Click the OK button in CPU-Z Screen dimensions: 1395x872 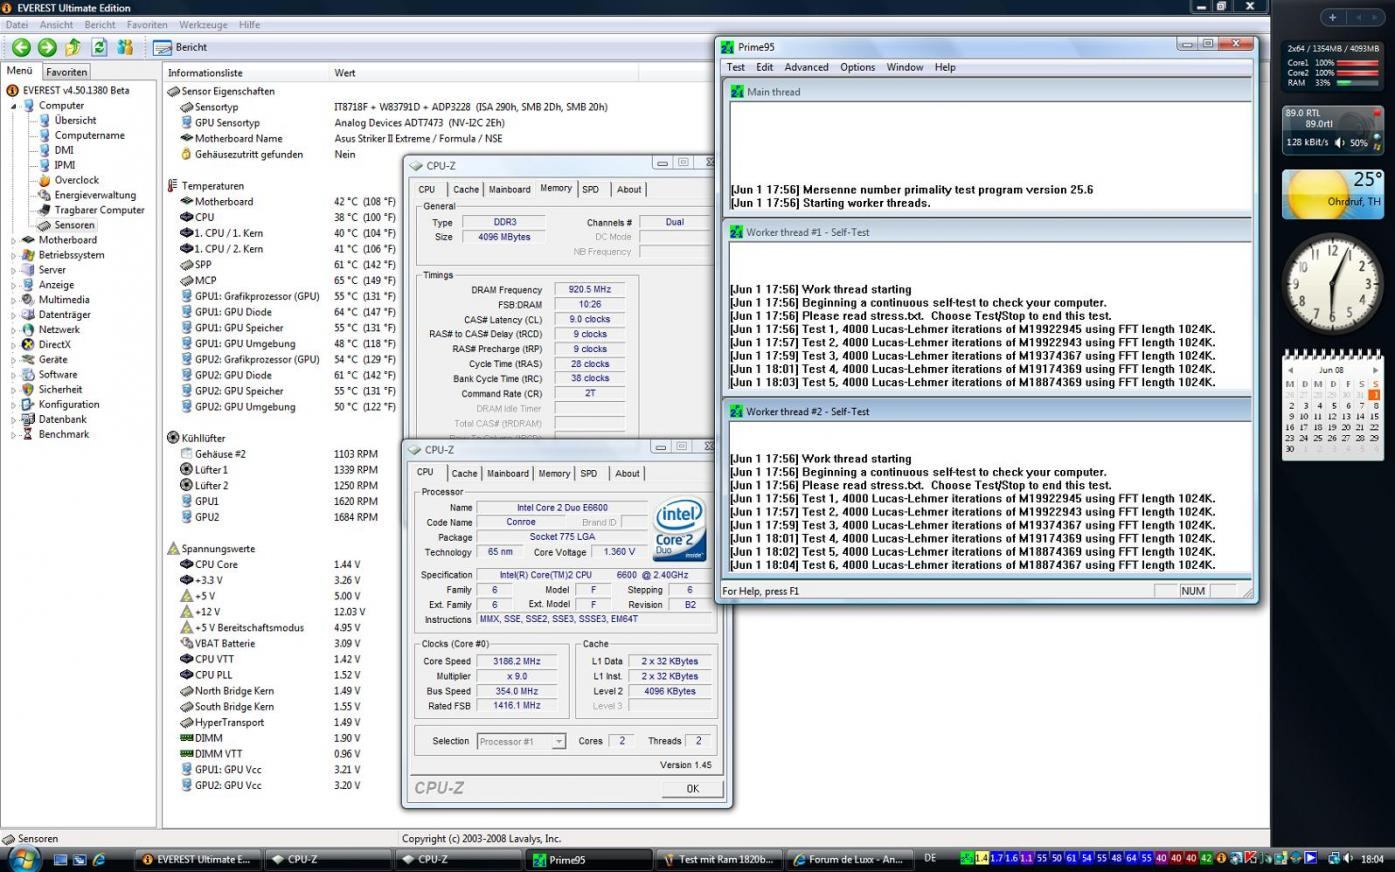point(693,789)
